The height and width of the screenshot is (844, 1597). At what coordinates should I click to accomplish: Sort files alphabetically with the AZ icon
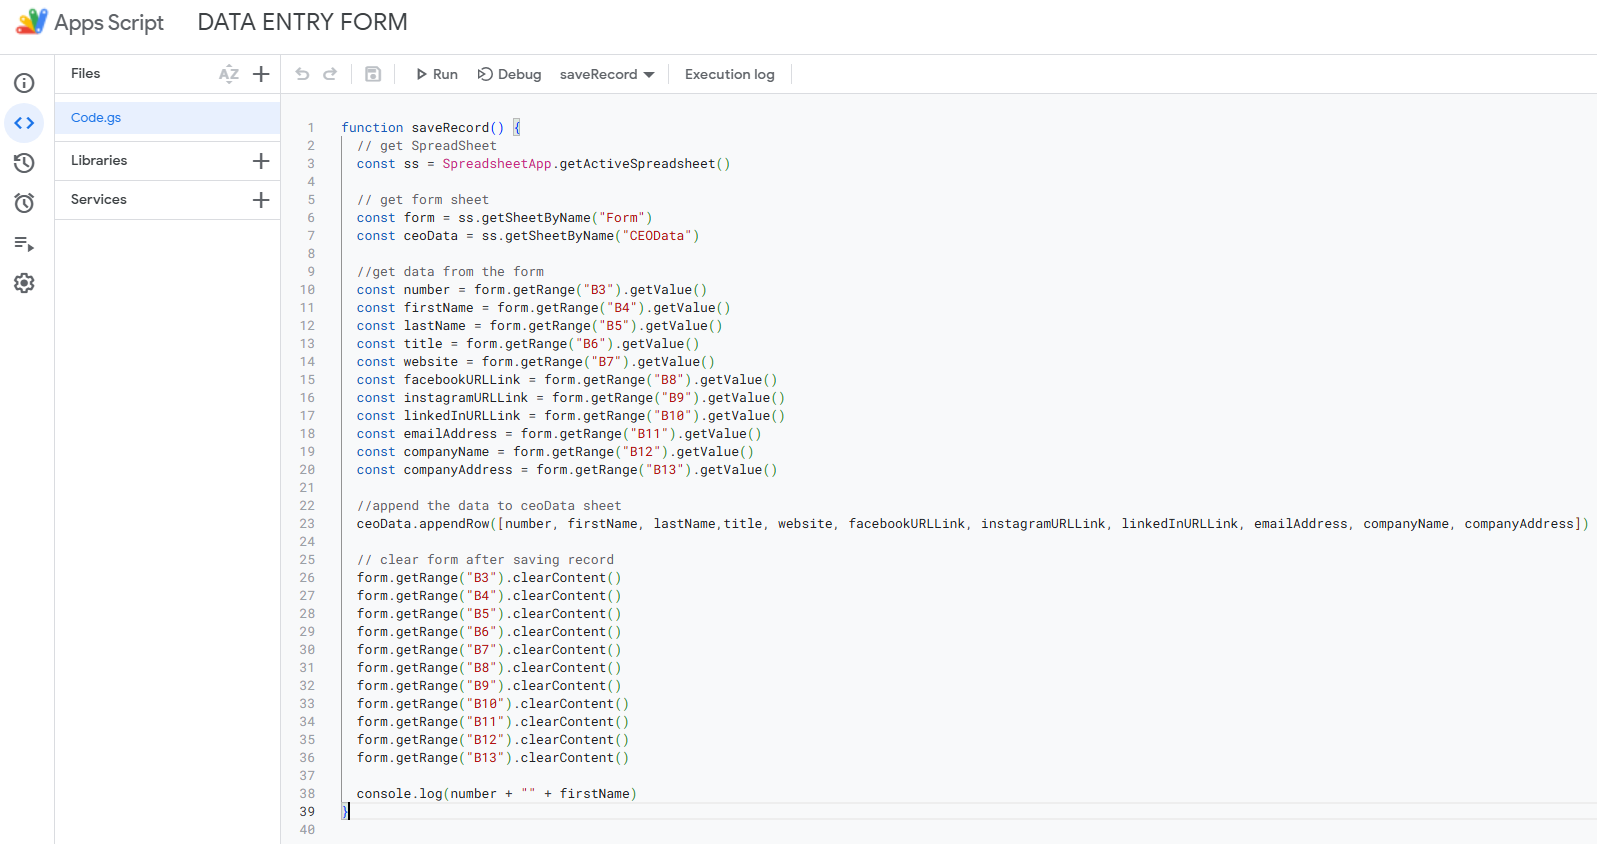(x=229, y=74)
